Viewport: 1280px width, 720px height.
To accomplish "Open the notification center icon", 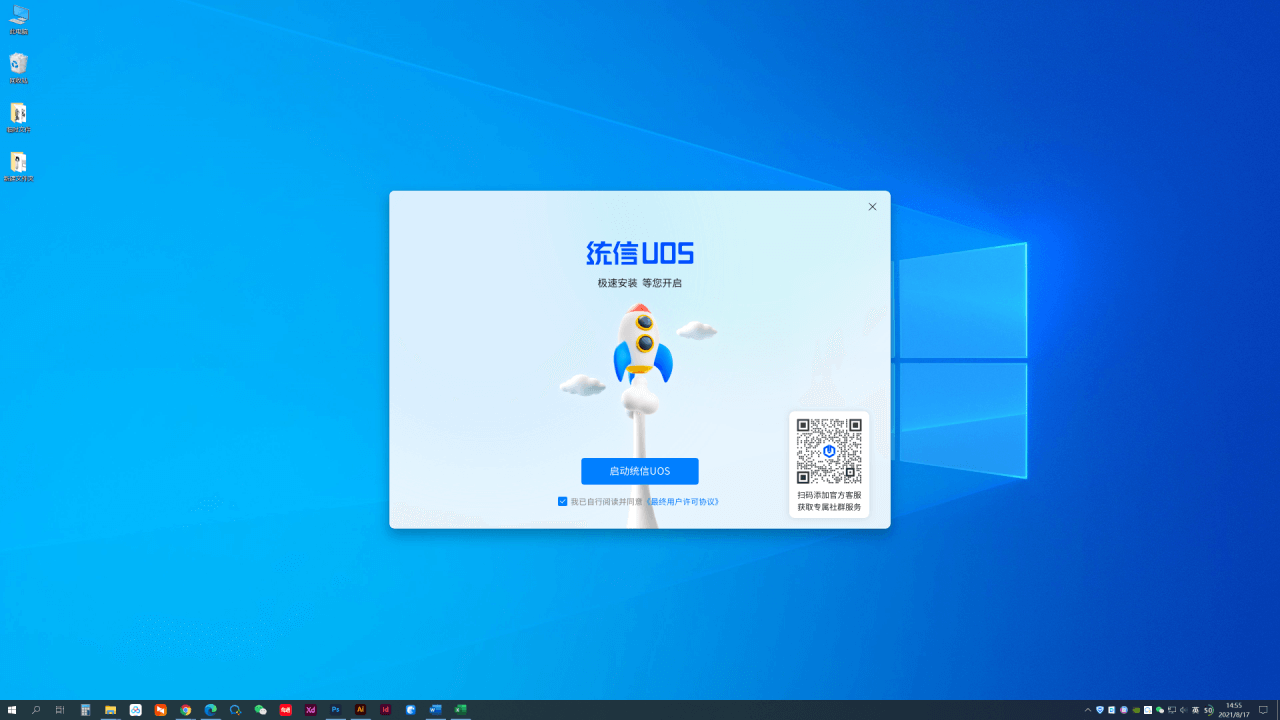I will [x=1263, y=710].
